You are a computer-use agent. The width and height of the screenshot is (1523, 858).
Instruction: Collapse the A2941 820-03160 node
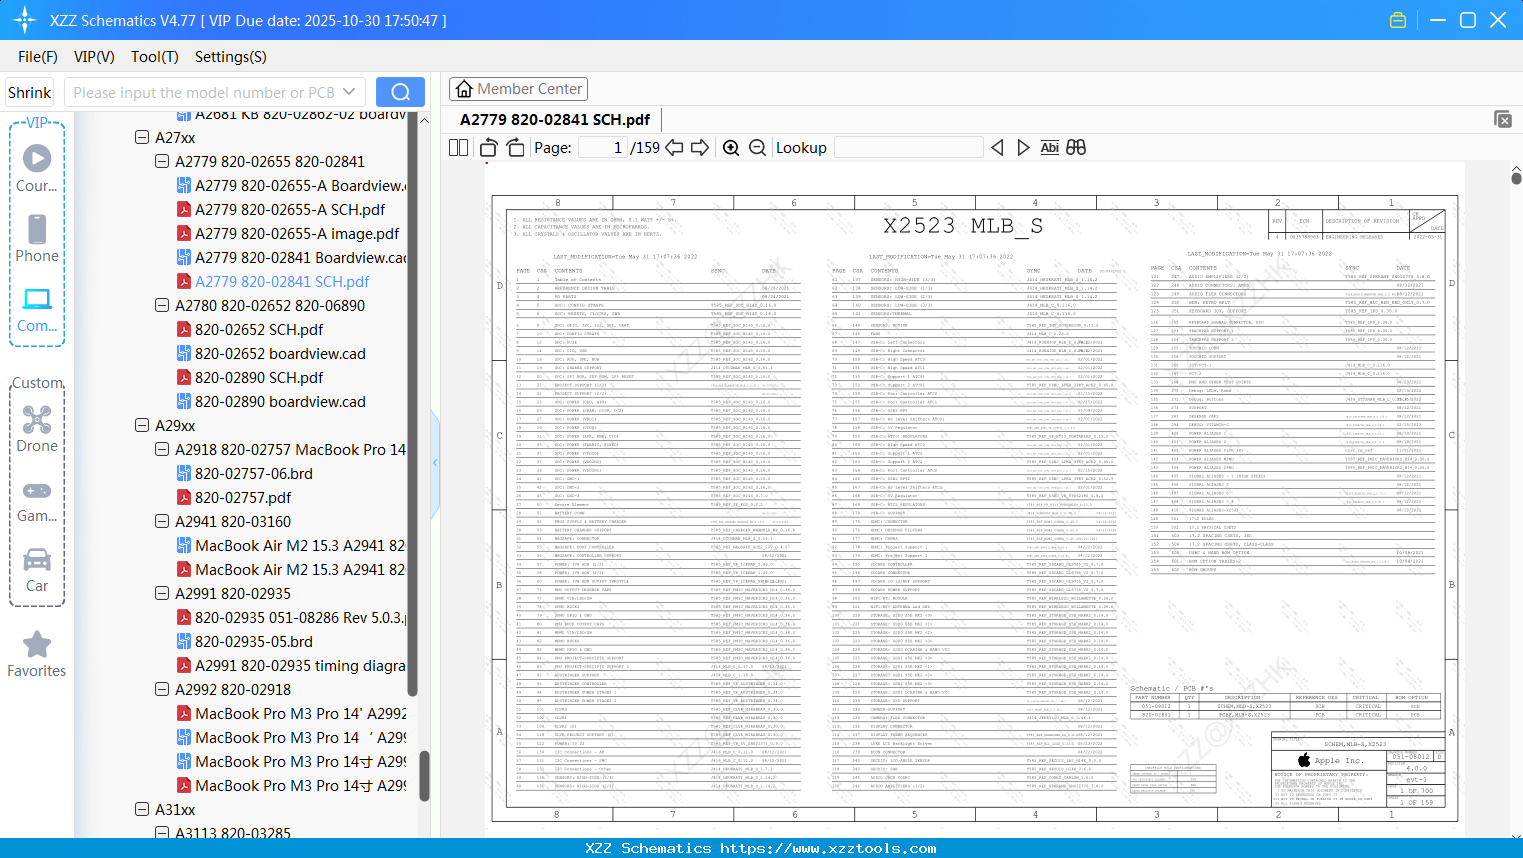tap(162, 521)
